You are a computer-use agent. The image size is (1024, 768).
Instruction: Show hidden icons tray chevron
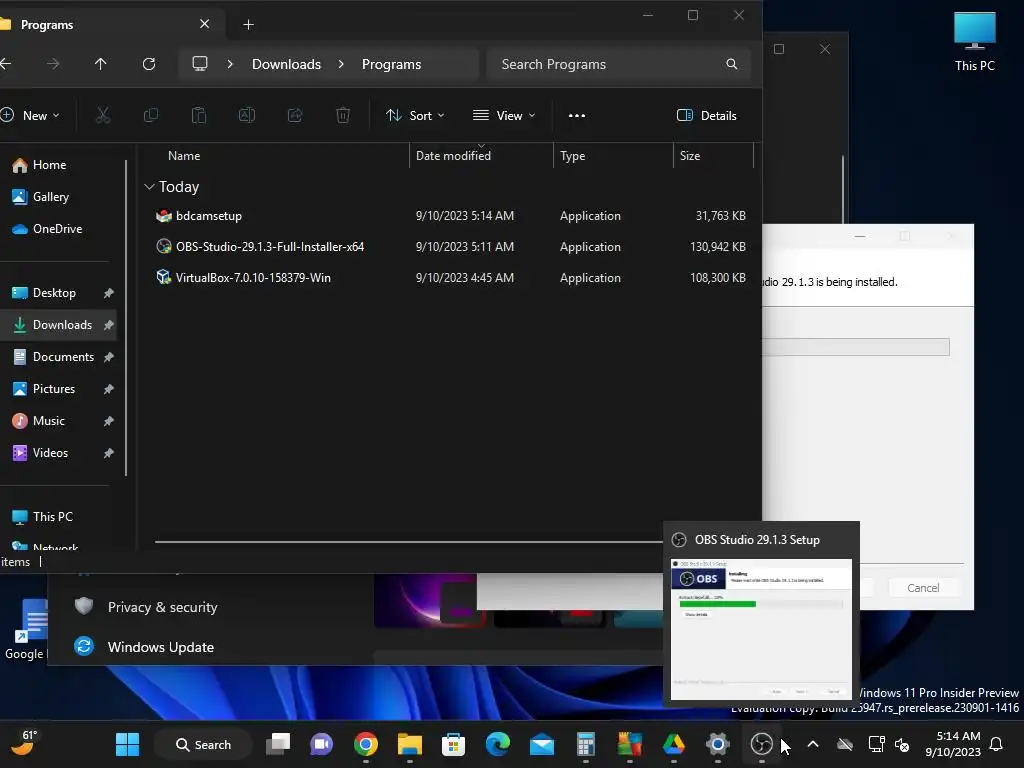(x=813, y=744)
